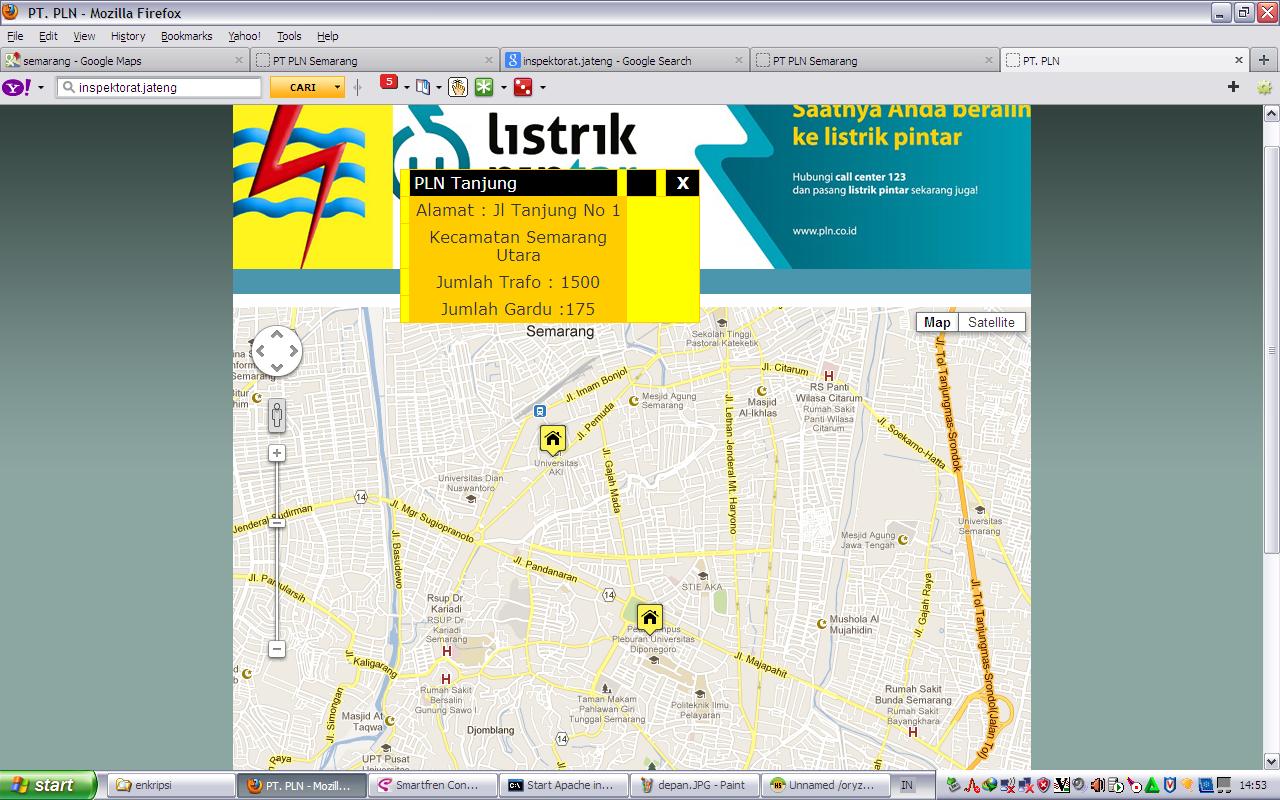Viewport: 1280px width, 800px height.
Task: Click the Yahoo! logo in the toolbar
Action: [17, 87]
